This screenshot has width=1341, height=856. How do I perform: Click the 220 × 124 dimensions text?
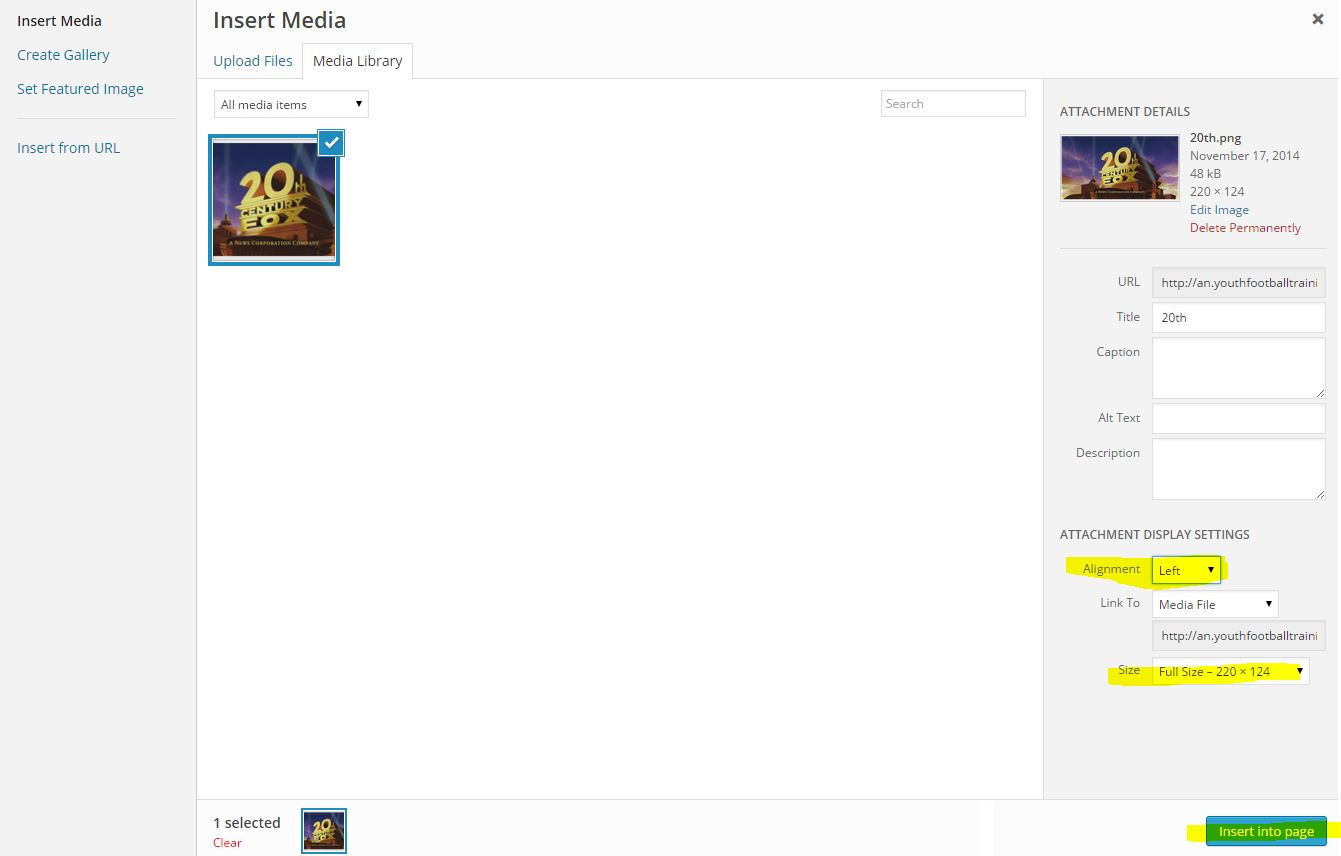pyautogui.click(x=1217, y=192)
